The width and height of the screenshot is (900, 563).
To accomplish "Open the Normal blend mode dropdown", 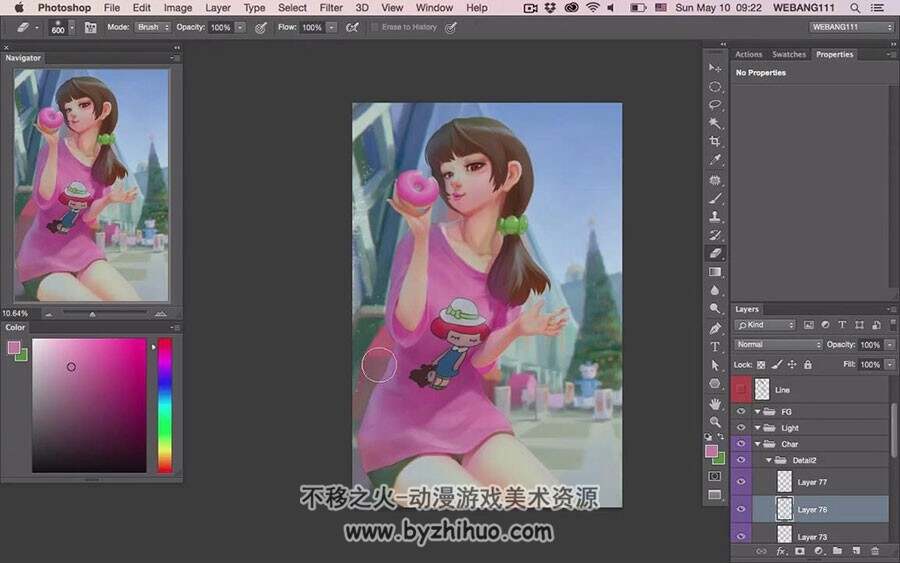I will pyautogui.click(x=778, y=344).
